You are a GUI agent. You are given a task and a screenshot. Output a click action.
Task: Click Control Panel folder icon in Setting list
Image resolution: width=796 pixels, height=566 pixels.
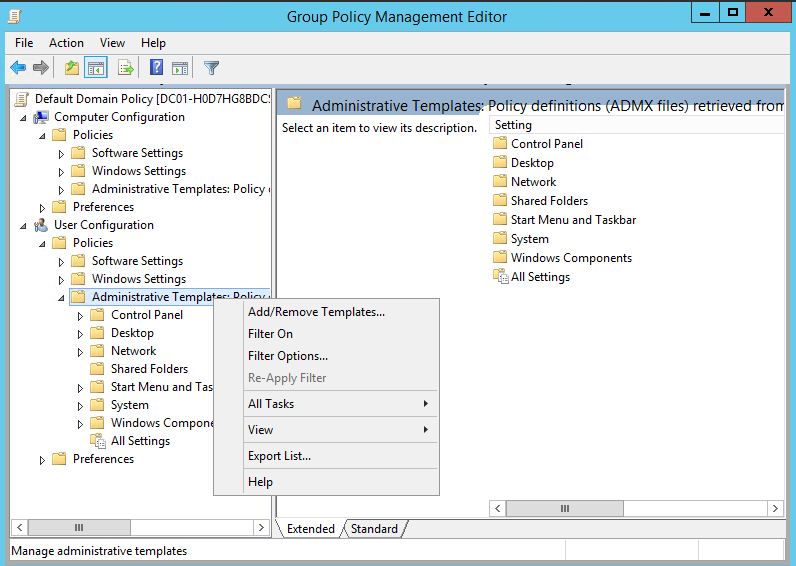500,143
